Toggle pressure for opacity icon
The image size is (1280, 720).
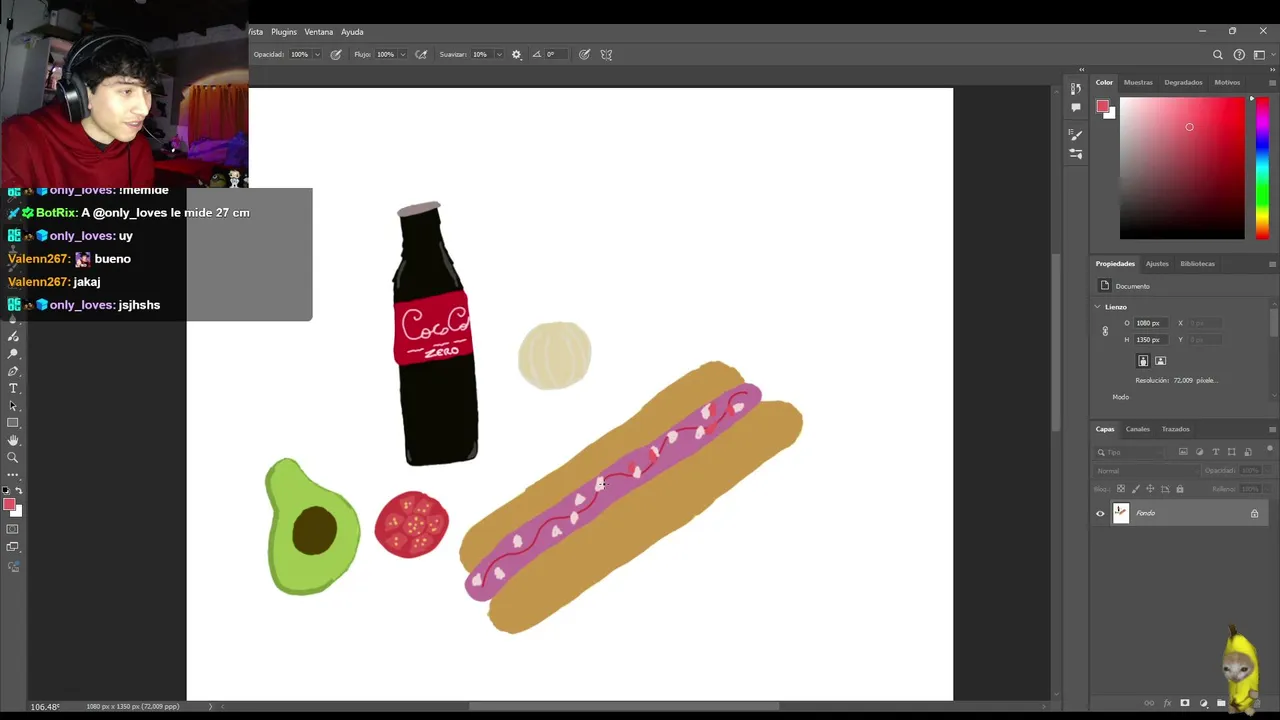tap(336, 54)
